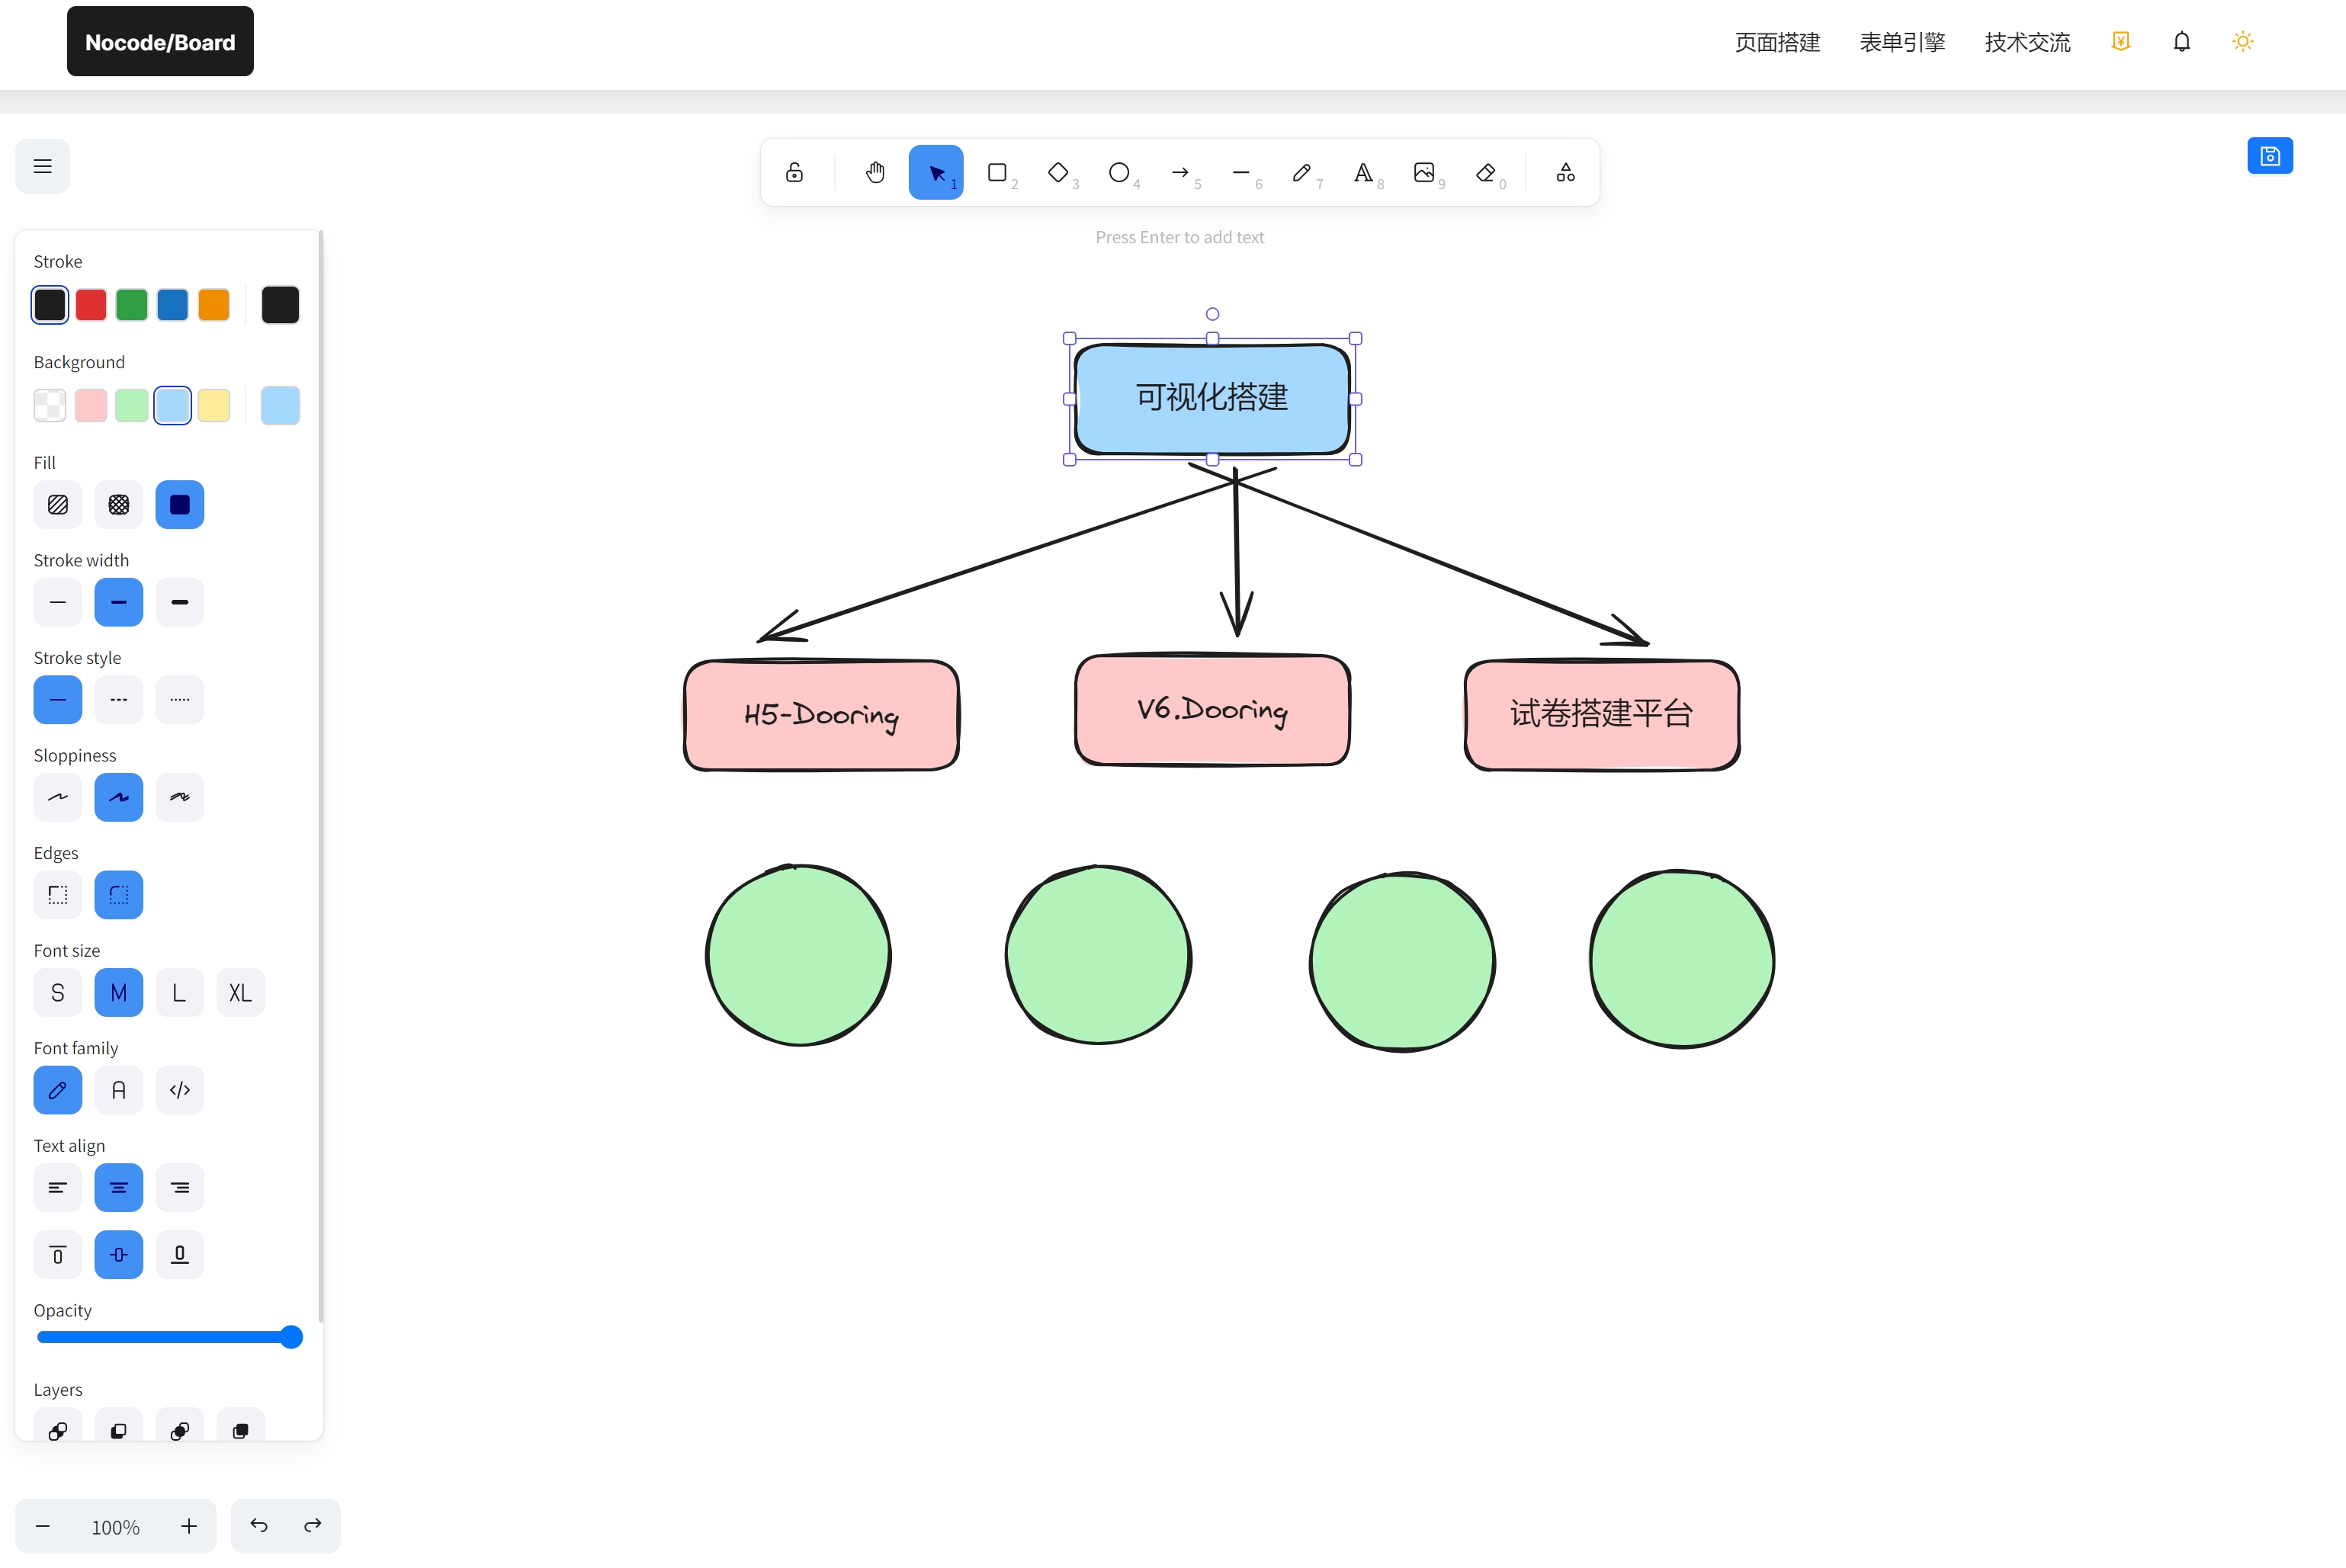Pick the yellow background swatch
This screenshot has height=1568, width=2346.
213,405
